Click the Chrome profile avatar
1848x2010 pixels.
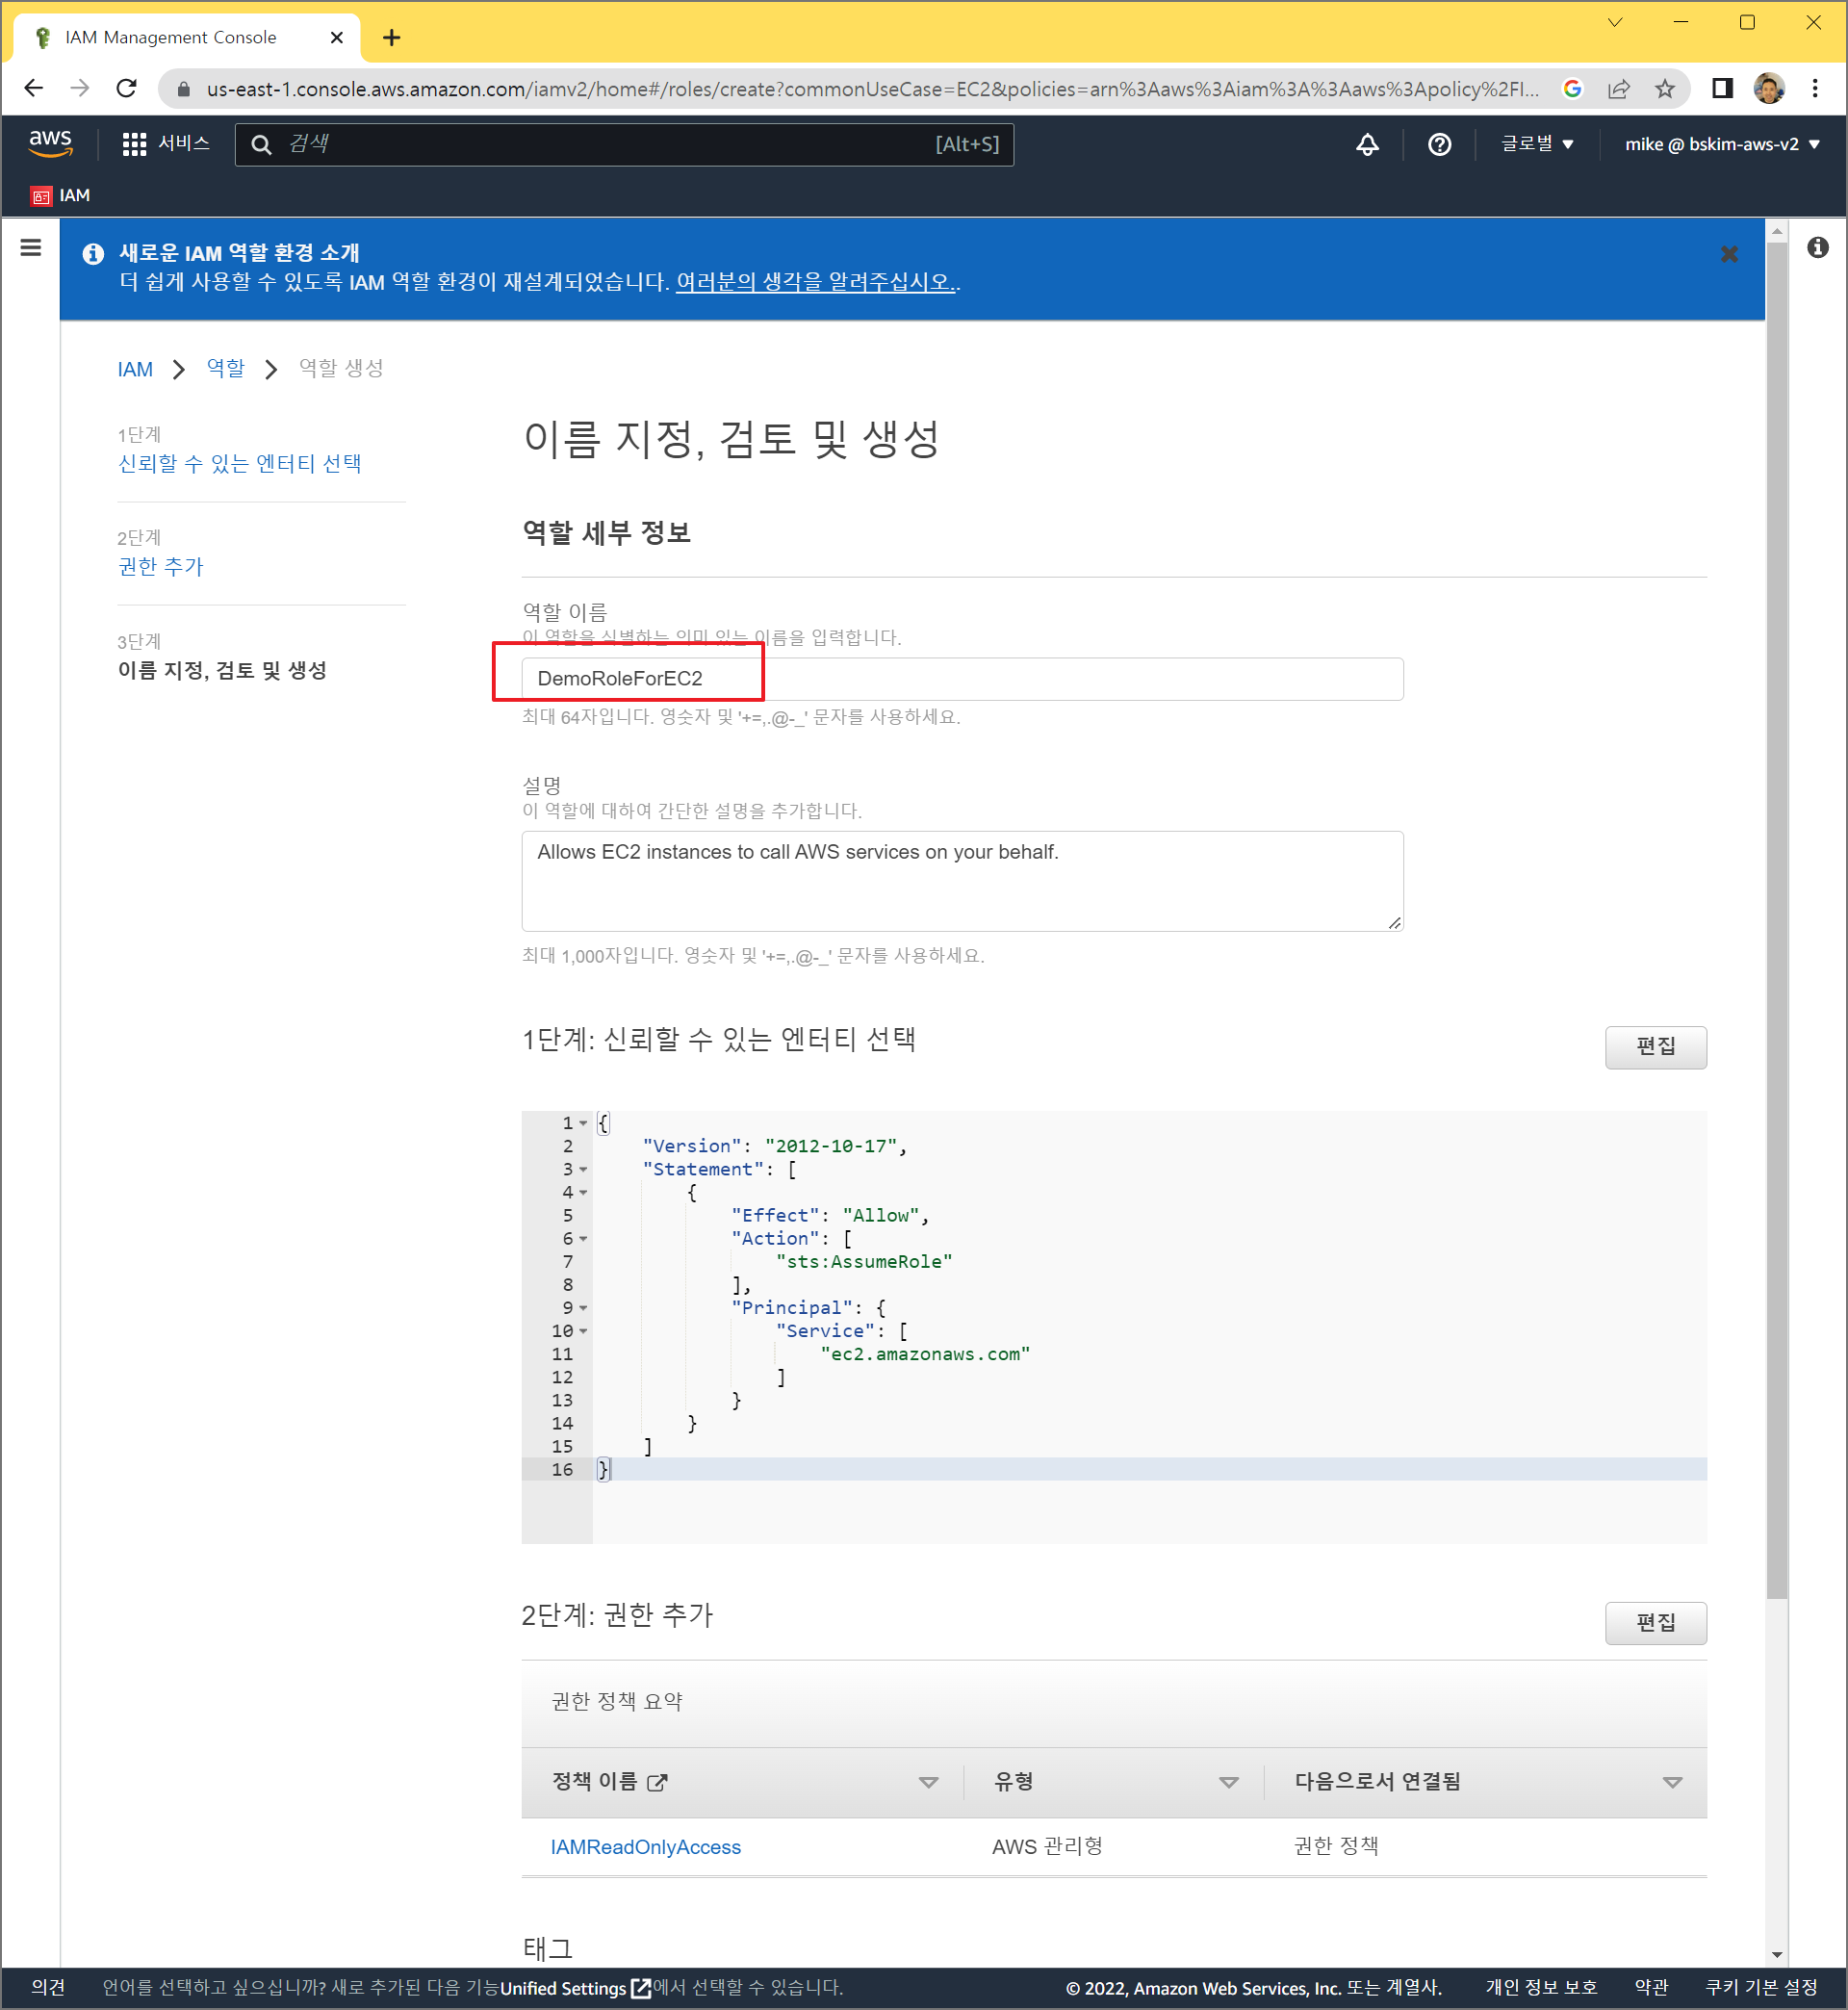click(1768, 88)
